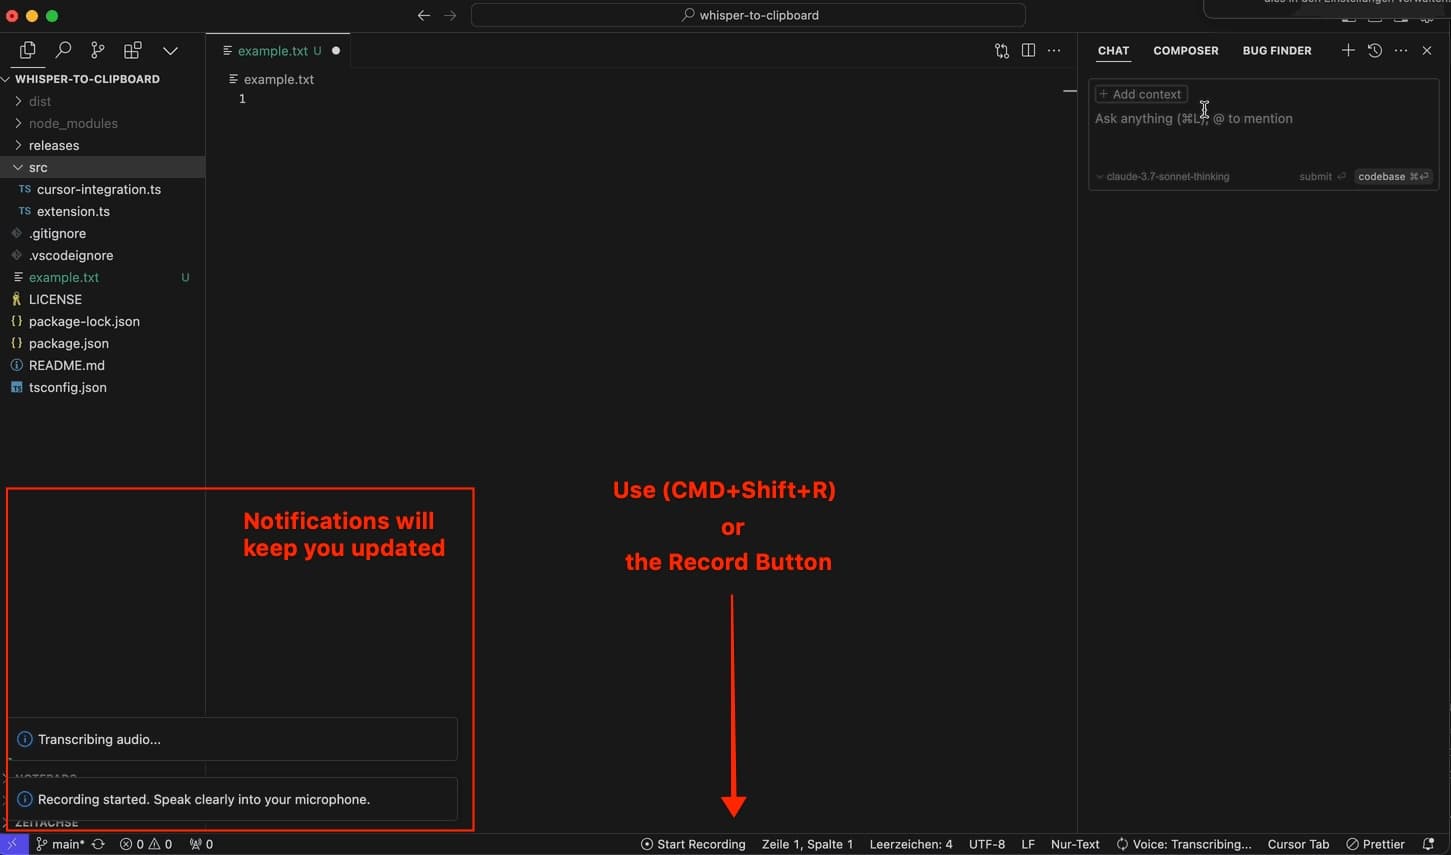This screenshot has width=1451, height=855.
Task: Open chat panel more options ellipsis
Action: (x=1401, y=50)
